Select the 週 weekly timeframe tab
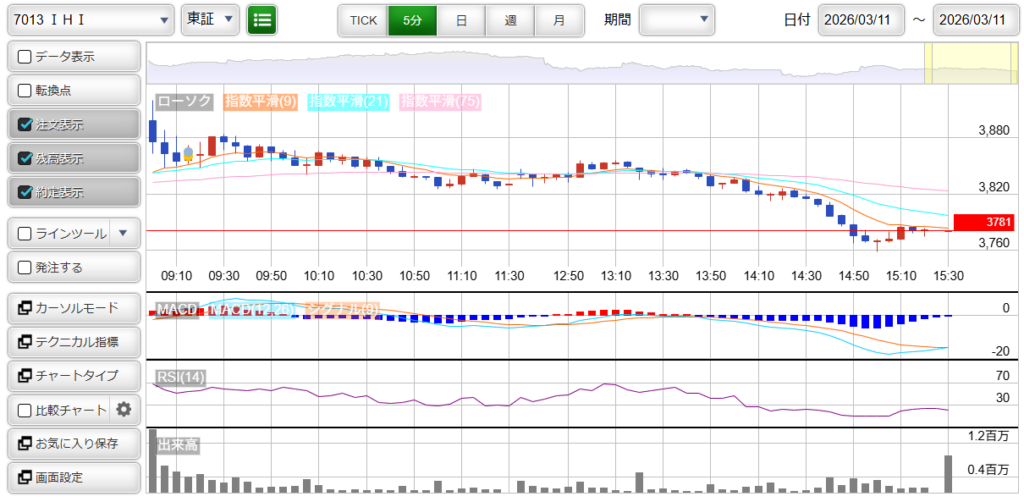1024x502 pixels. pyautogui.click(x=510, y=20)
